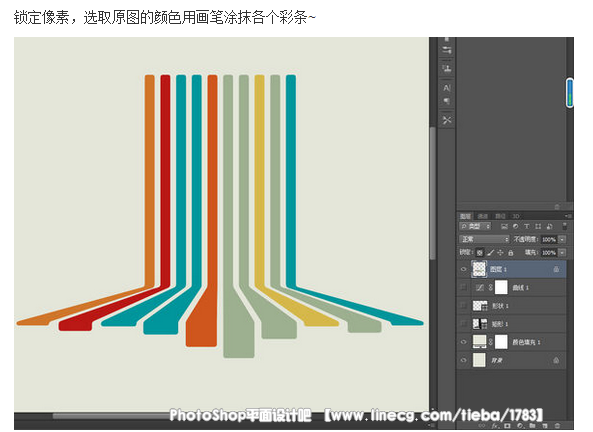Select the 曲线 1 curves adjustment icon
Image resolution: width=593 pixels, height=432 pixels.
point(480,287)
